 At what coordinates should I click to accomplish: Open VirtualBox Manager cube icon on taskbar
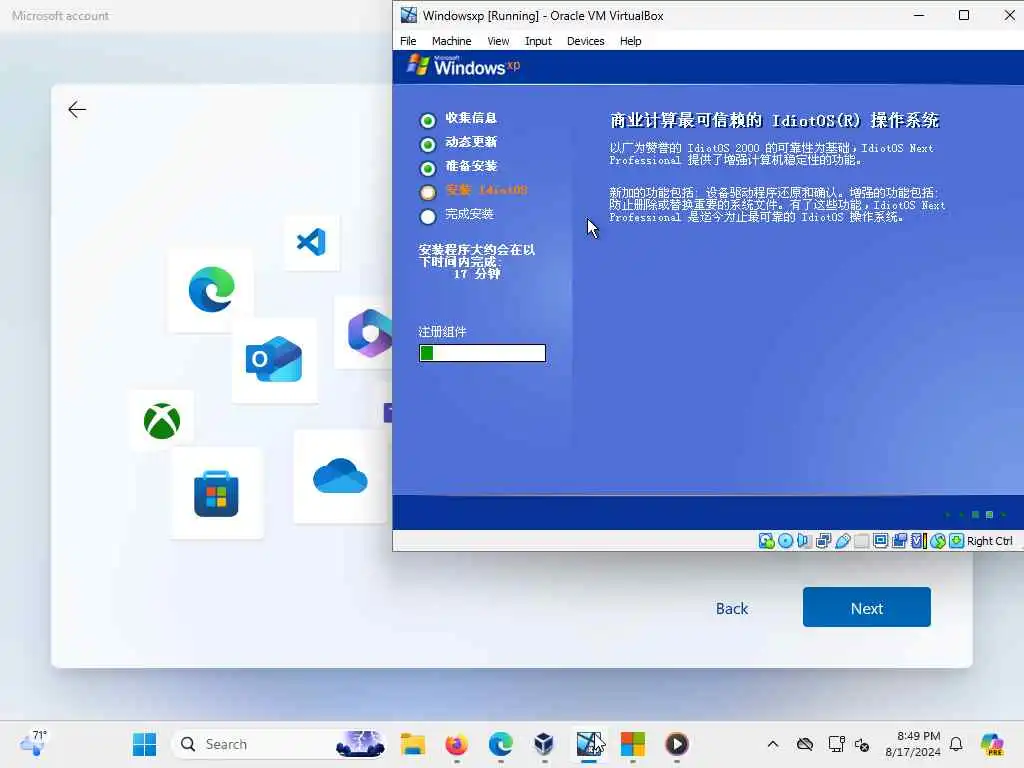tap(544, 744)
